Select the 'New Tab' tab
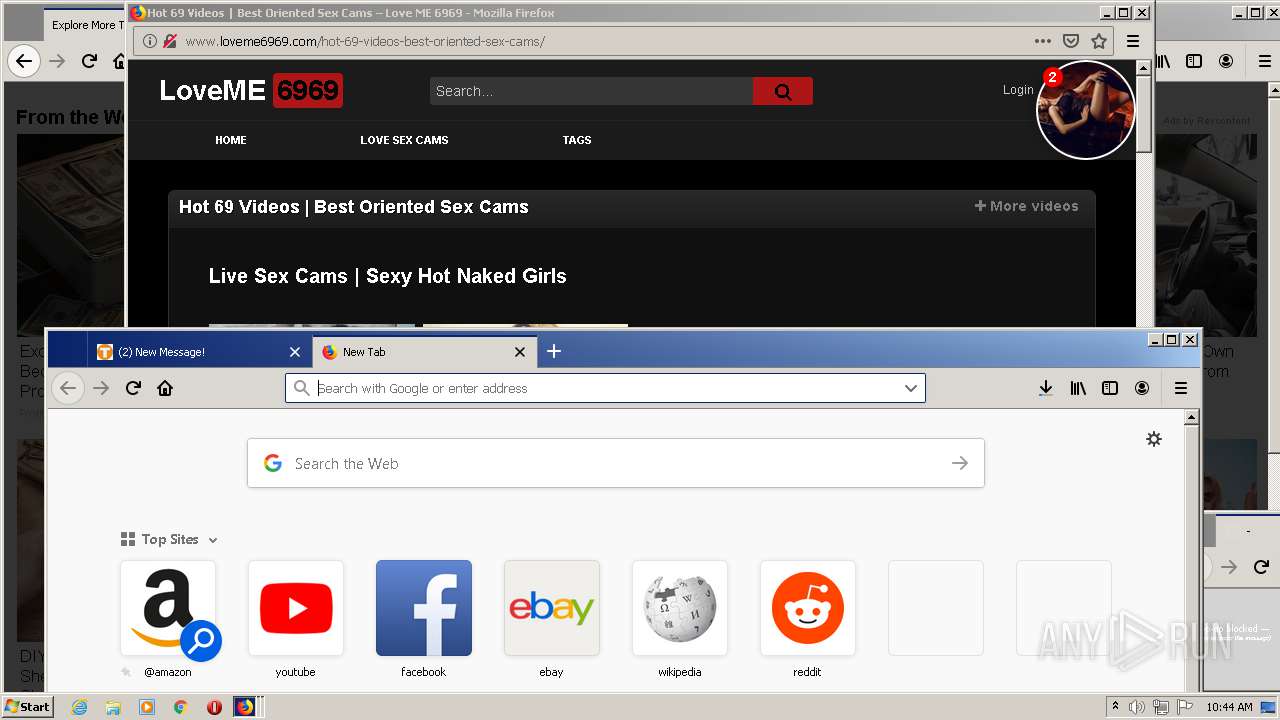Viewport: 1280px width, 720px height. click(x=424, y=352)
